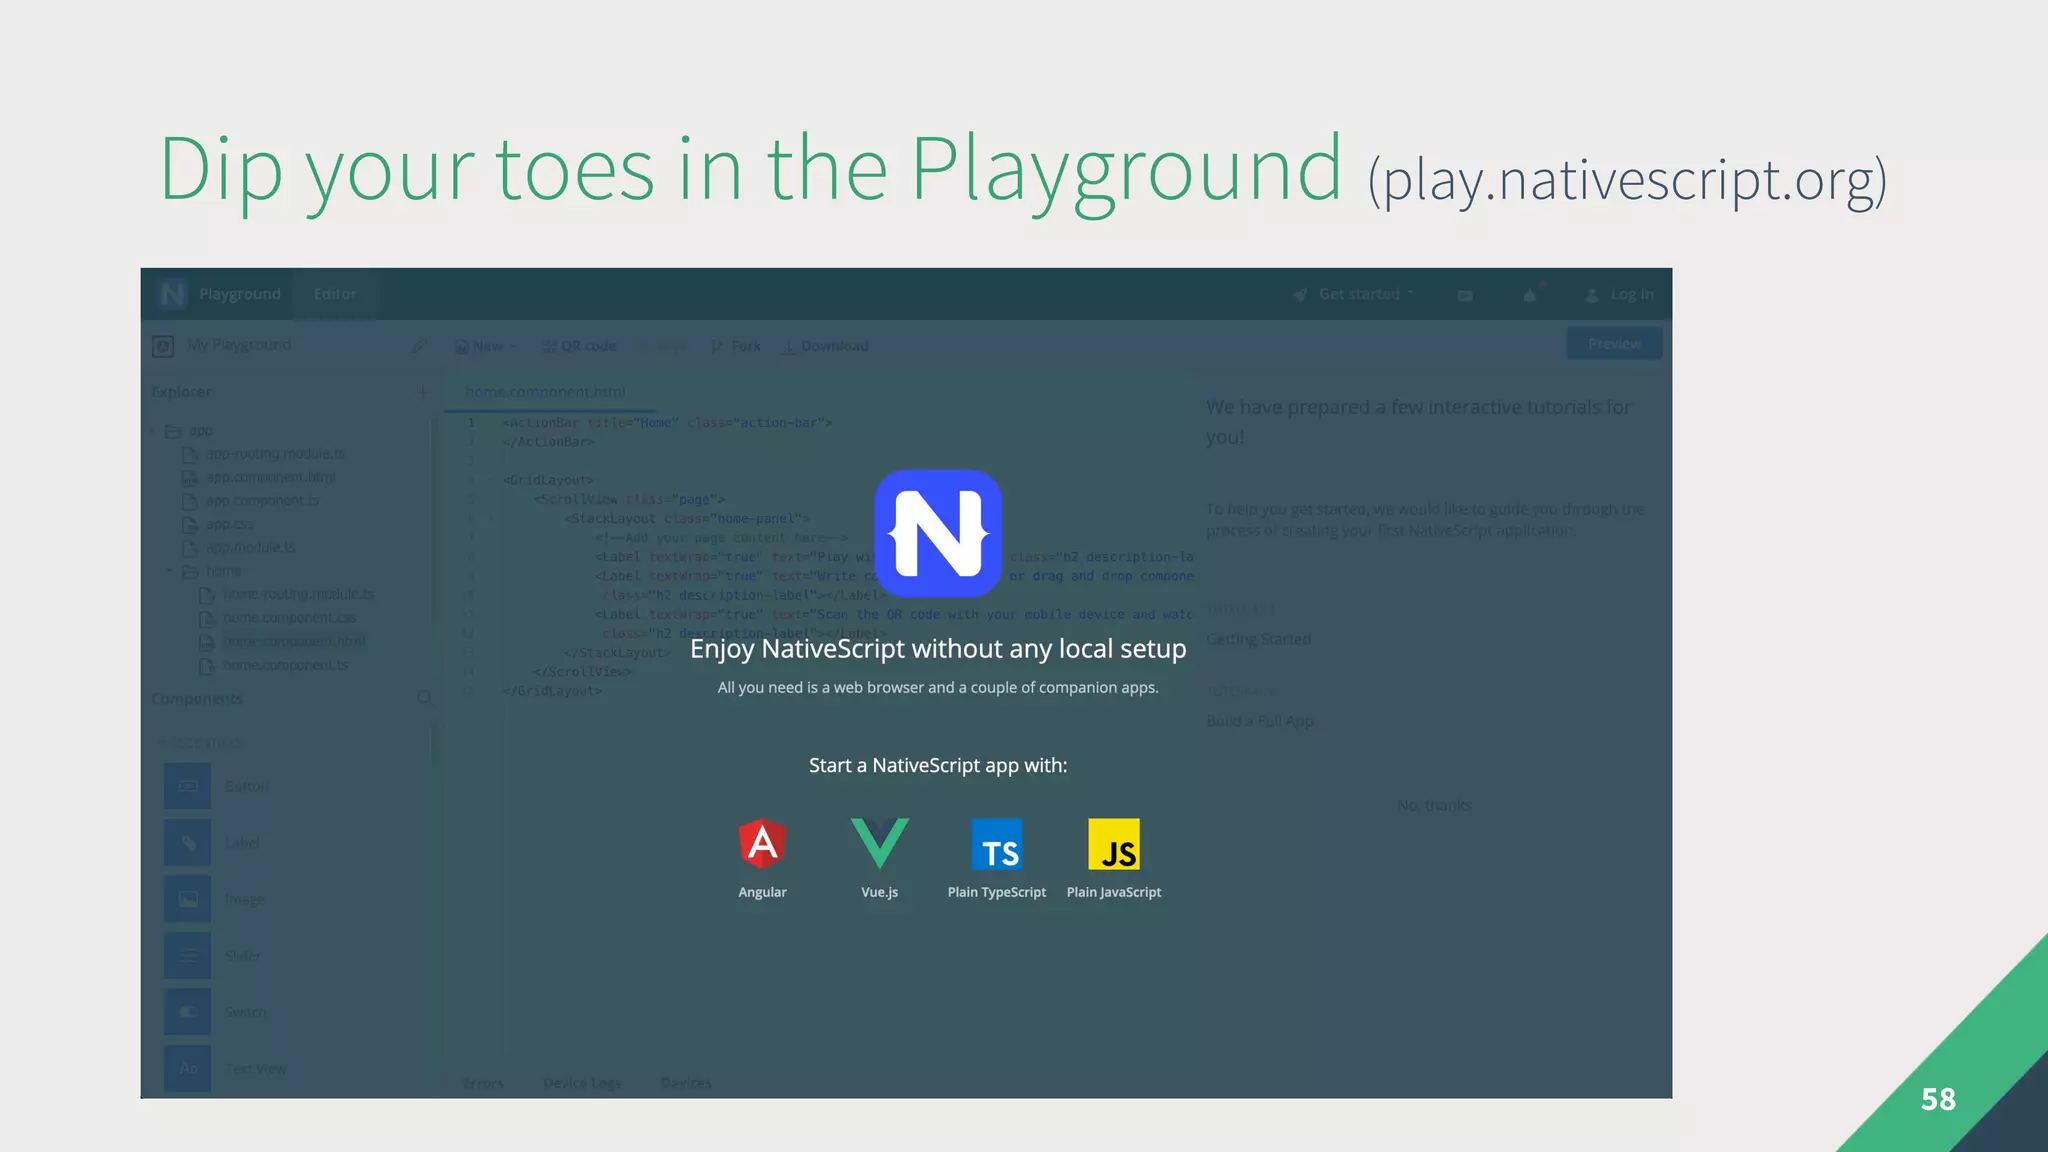Switch to the Playground header tab
Viewport: 2048px width, 1152px height.
tap(240, 294)
